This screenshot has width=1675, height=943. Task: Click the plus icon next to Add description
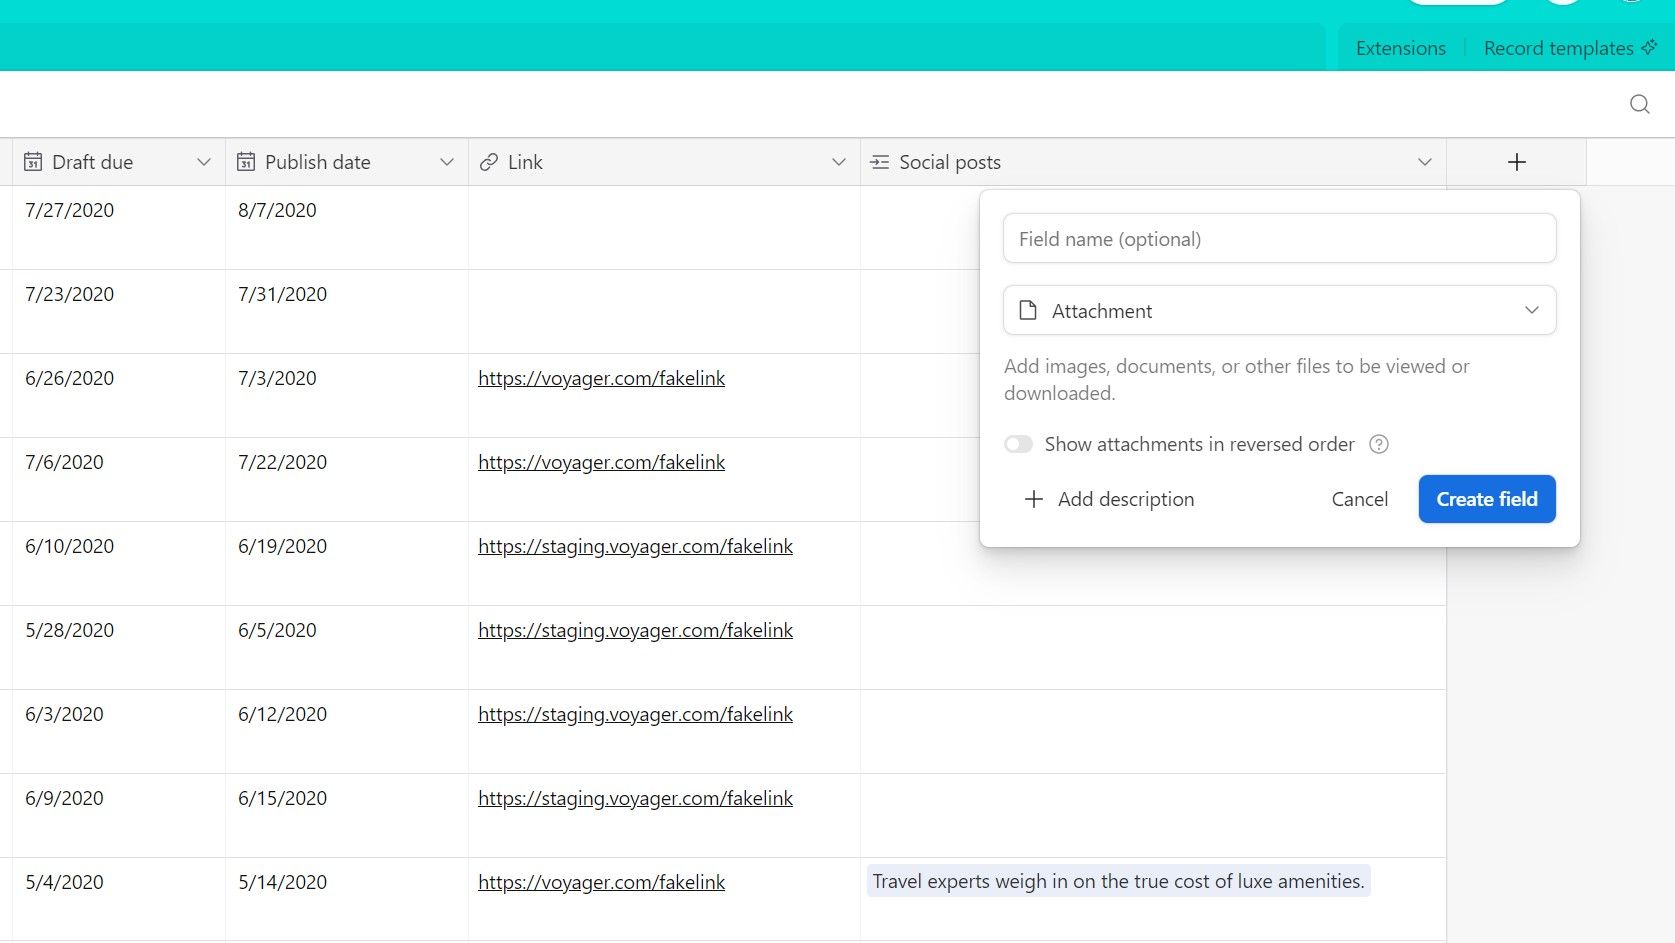1033,499
